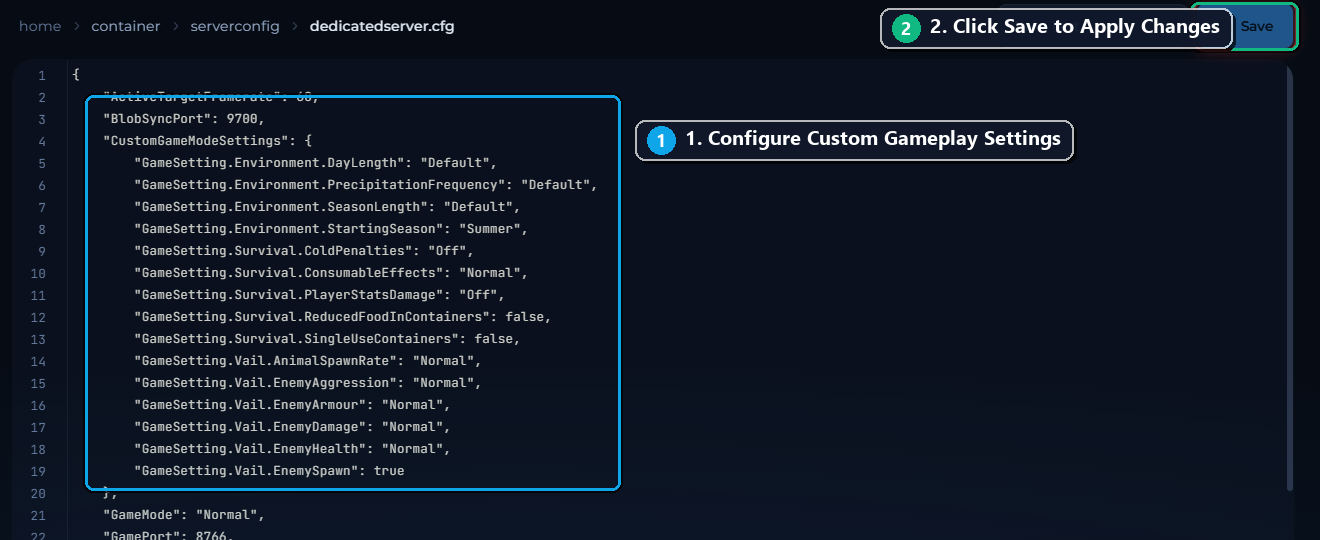
Task: Click line number 21 in gutter
Action: pyautogui.click(x=38, y=515)
